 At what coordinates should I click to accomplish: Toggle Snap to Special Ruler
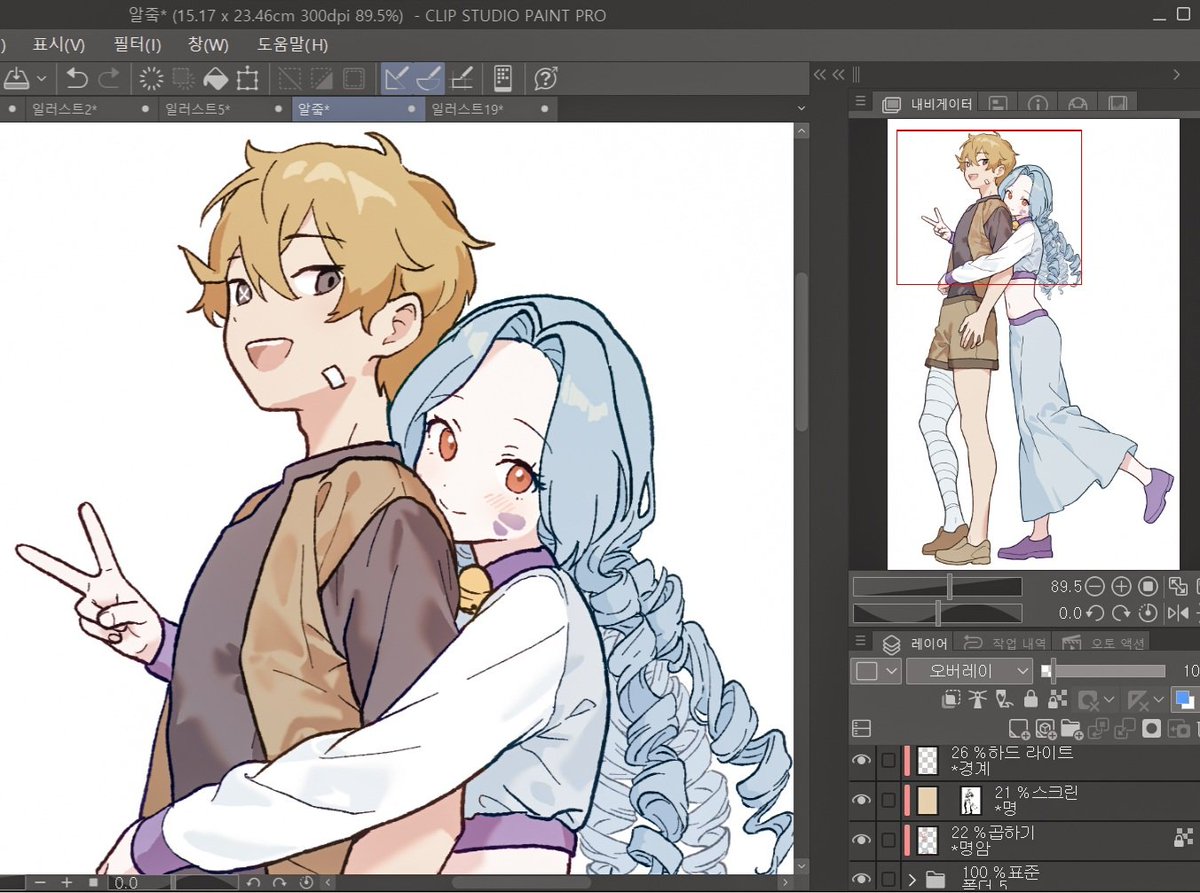coord(429,78)
